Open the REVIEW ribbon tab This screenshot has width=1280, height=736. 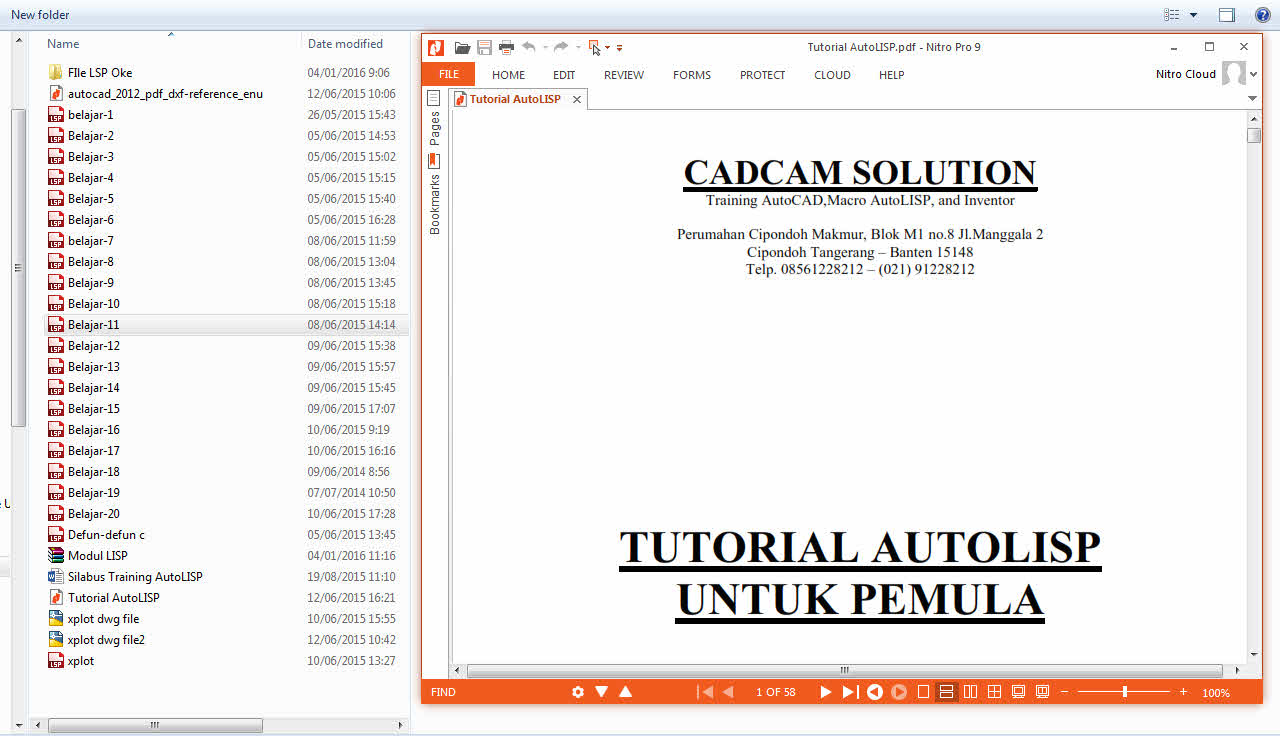[x=623, y=75]
